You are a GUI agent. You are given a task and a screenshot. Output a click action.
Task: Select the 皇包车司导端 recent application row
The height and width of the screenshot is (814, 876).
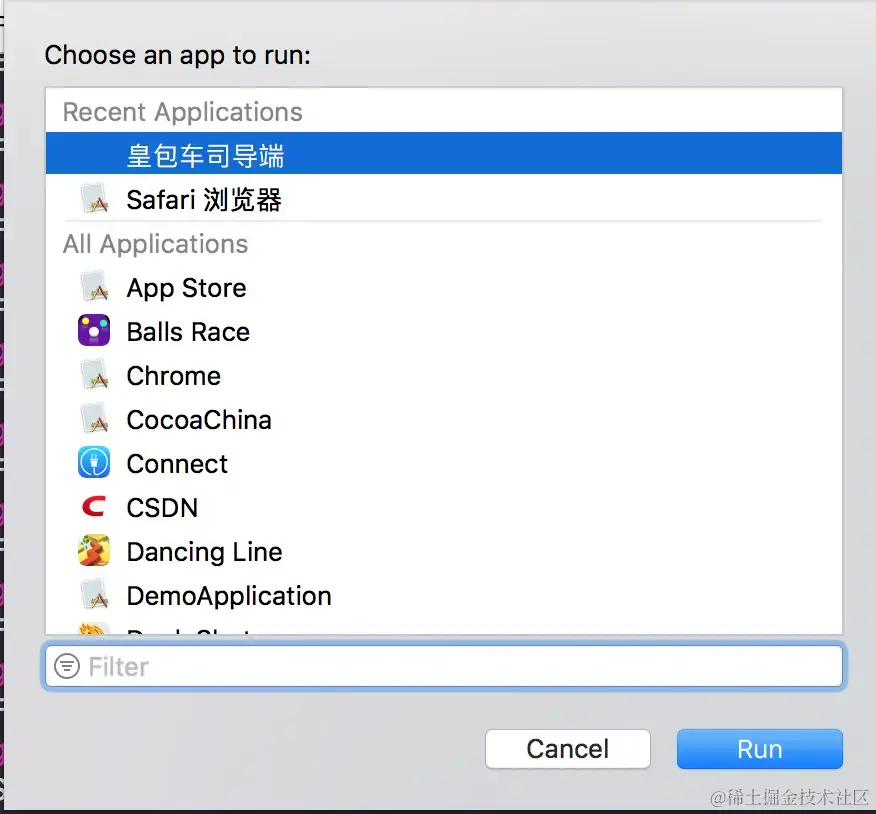[444, 153]
